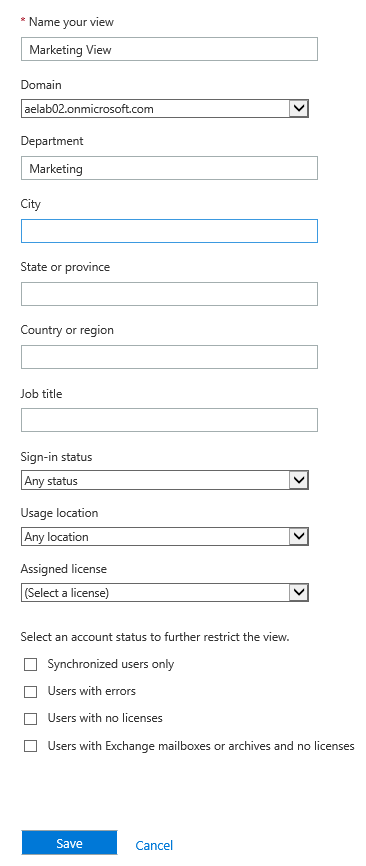
Task: Tick Users with no licenses checkbox
Action: click(30, 719)
